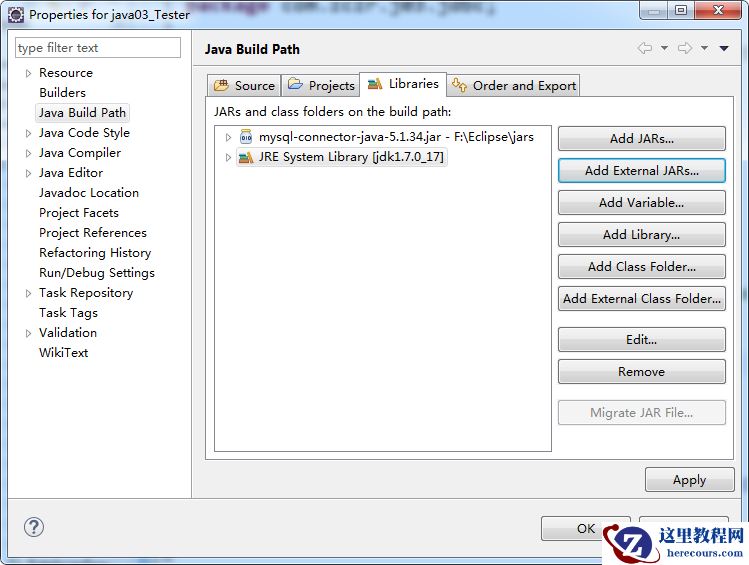Image resolution: width=749 pixels, height=565 pixels.
Task: Select Validation in the tree
Action: pos(68,333)
